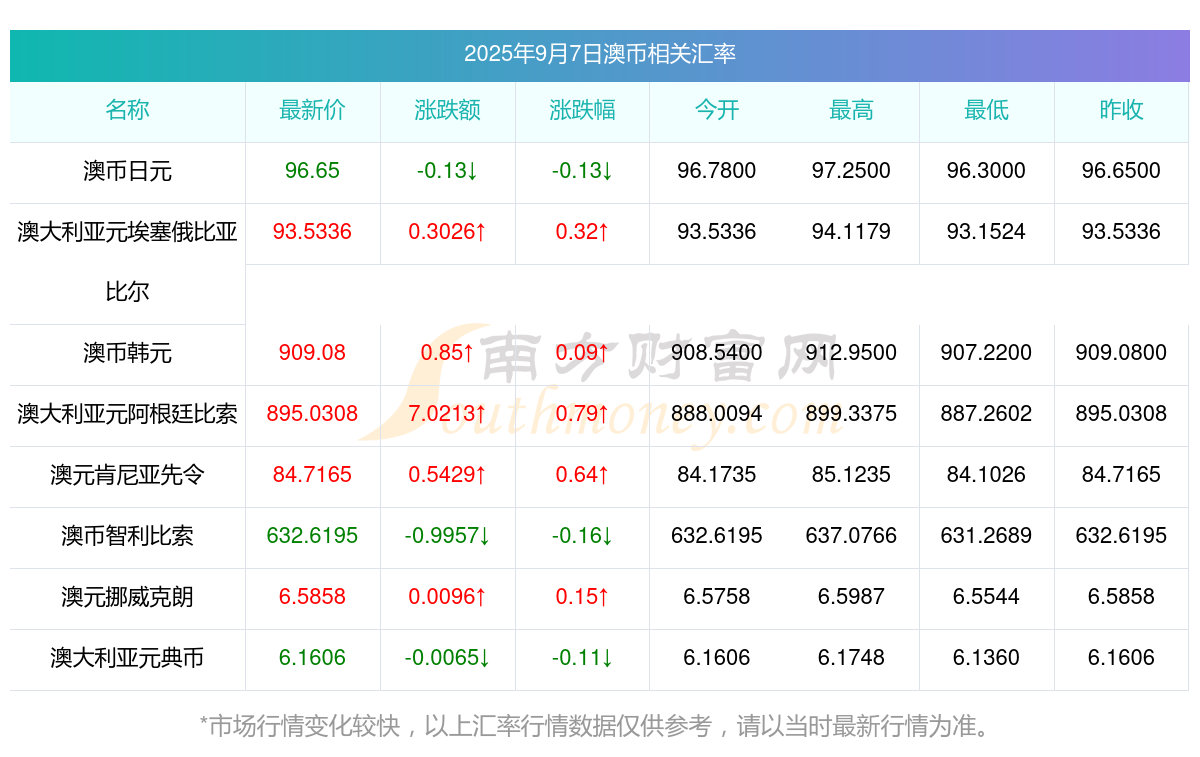
Task: Click the 最高 column header
Action: coord(851,110)
